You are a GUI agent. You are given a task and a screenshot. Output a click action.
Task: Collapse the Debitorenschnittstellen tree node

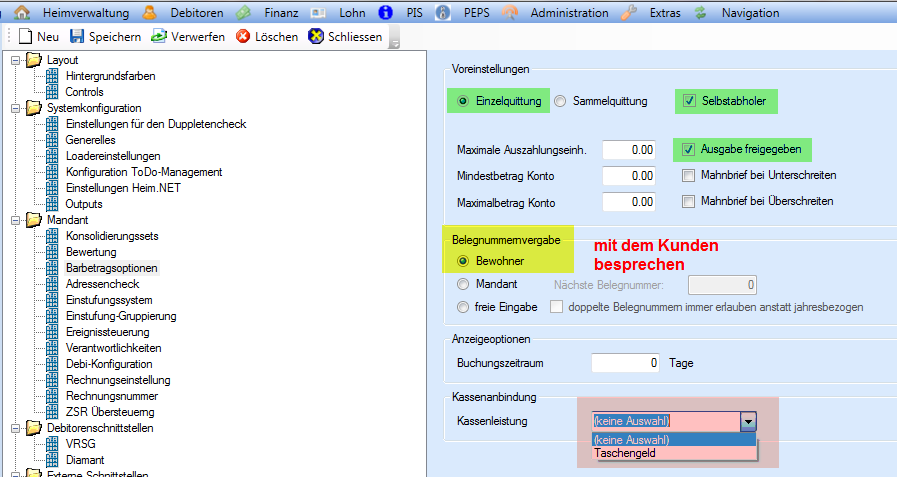(x=15, y=428)
